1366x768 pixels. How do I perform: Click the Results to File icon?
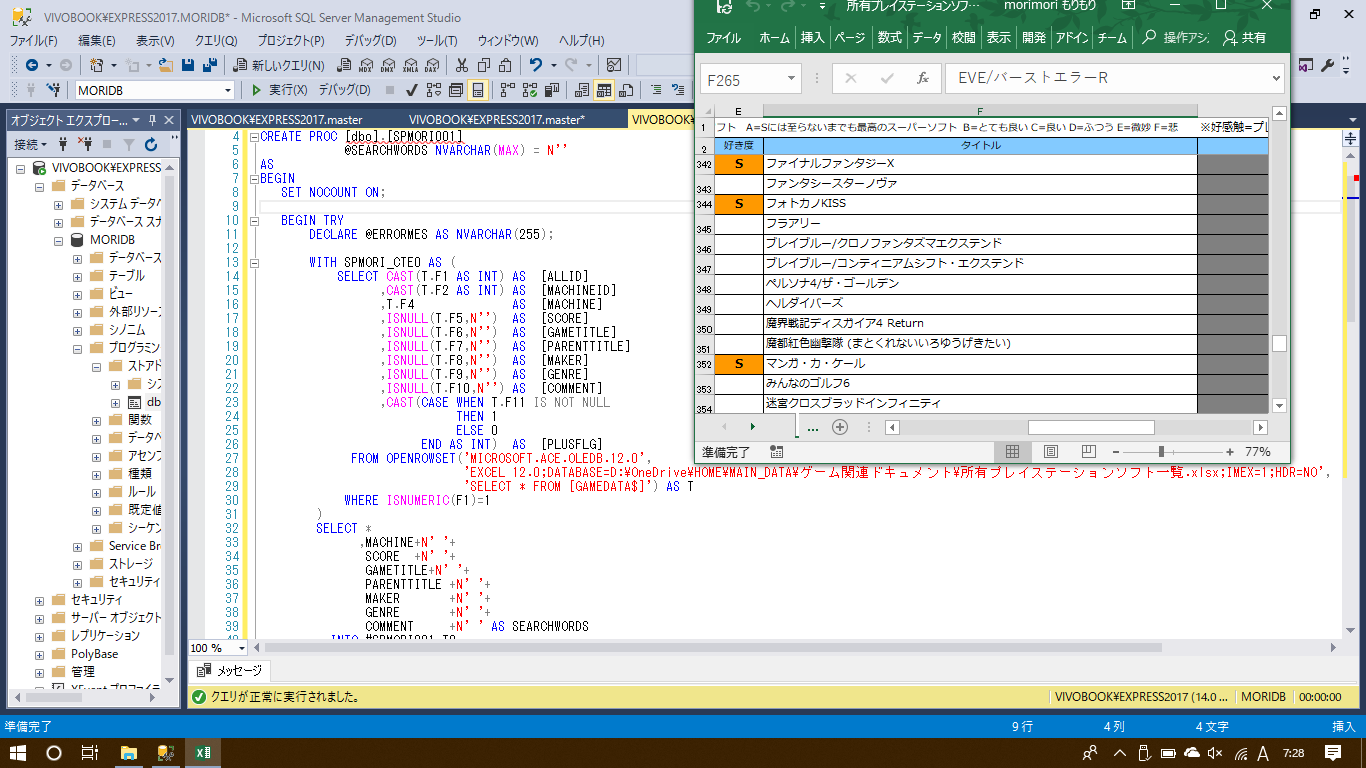click(x=626, y=90)
